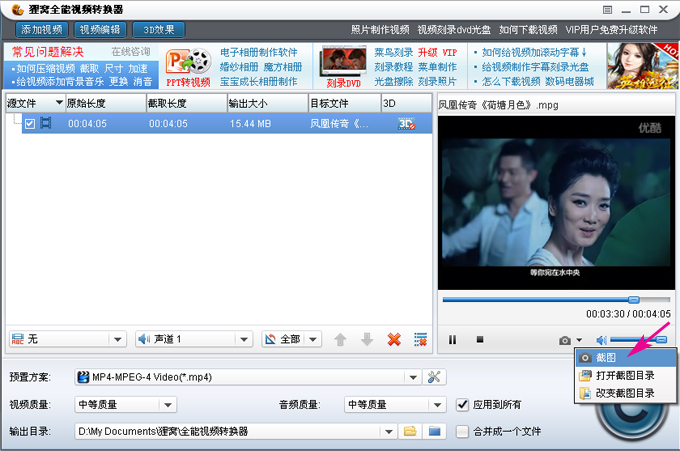Click the open output folder icon
The height and width of the screenshot is (451, 680).
pos(434,431)
